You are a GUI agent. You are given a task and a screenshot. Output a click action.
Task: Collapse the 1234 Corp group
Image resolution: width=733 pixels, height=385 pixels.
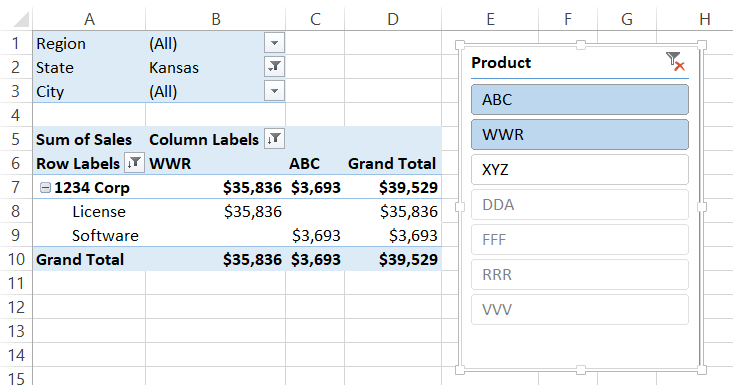pos(45,188)
